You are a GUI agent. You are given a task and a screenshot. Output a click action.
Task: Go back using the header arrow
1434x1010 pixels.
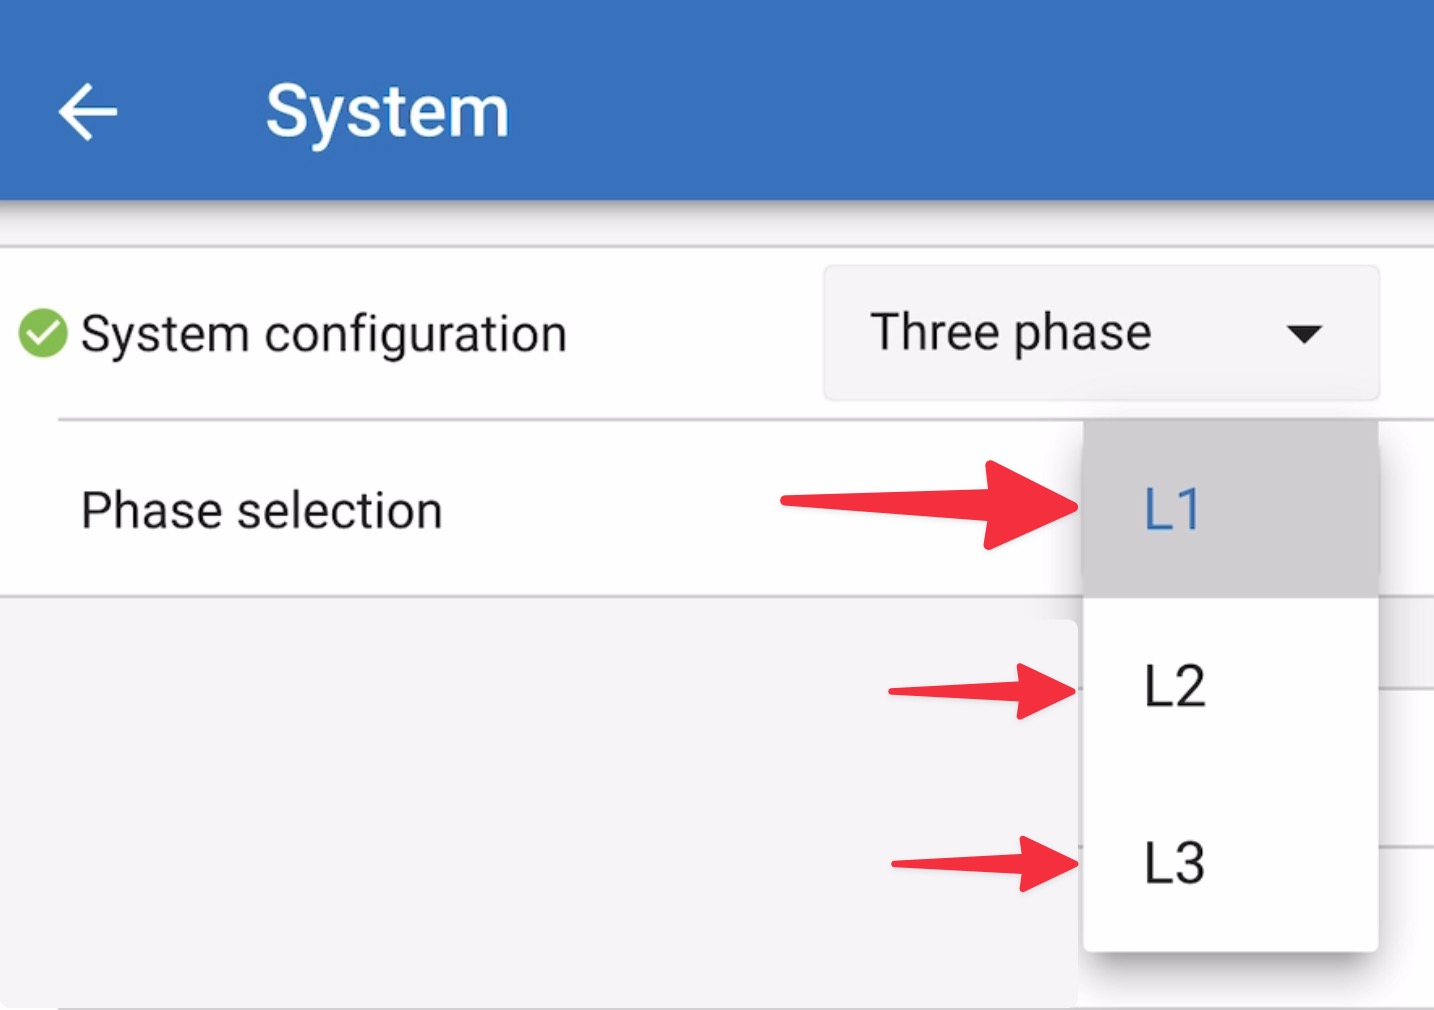click(88, 111)
